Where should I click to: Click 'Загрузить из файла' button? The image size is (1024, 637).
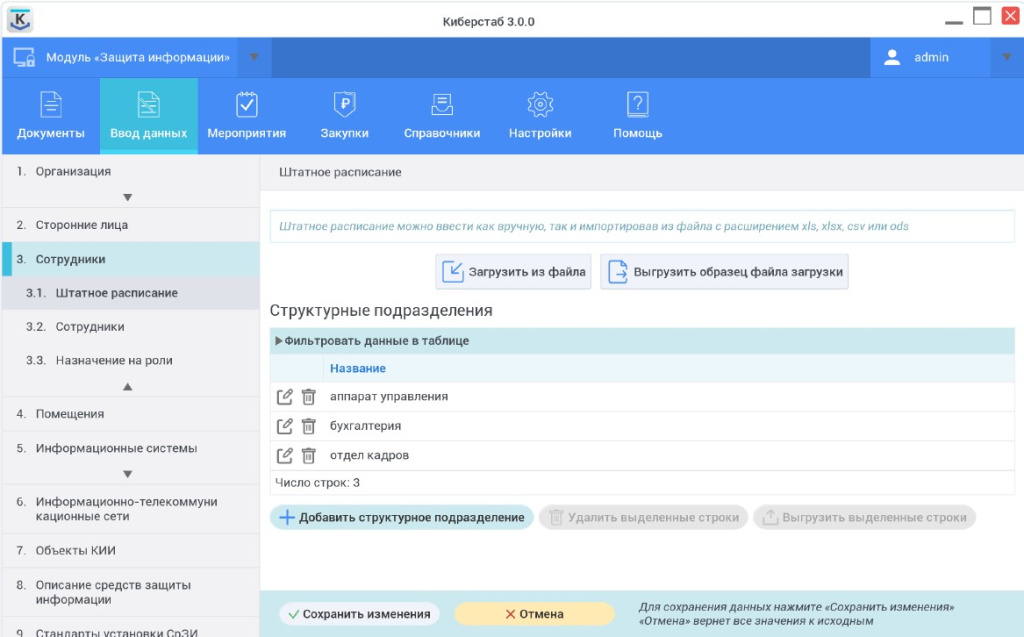point(514,272)
